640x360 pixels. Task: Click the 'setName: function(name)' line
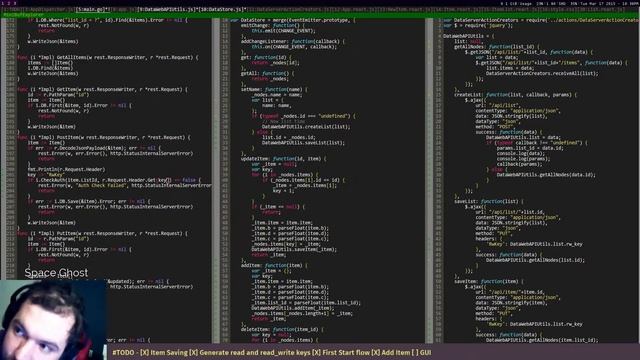click(x=274, y=89)
